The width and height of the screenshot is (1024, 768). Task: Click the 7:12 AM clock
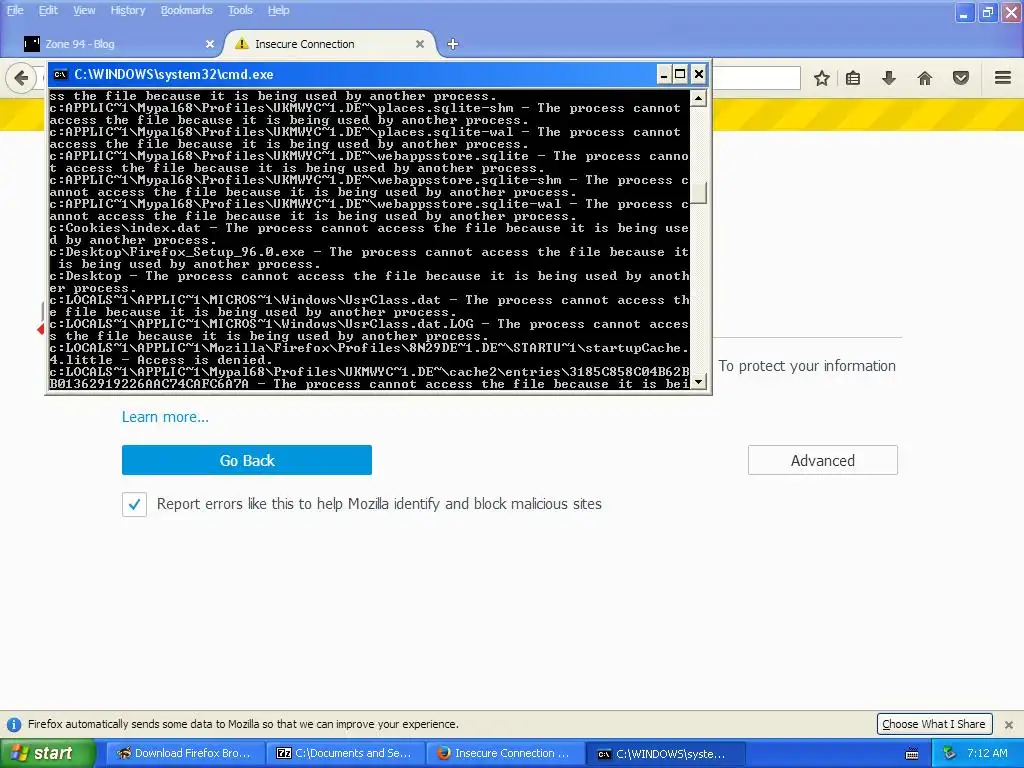coord(987,753)
